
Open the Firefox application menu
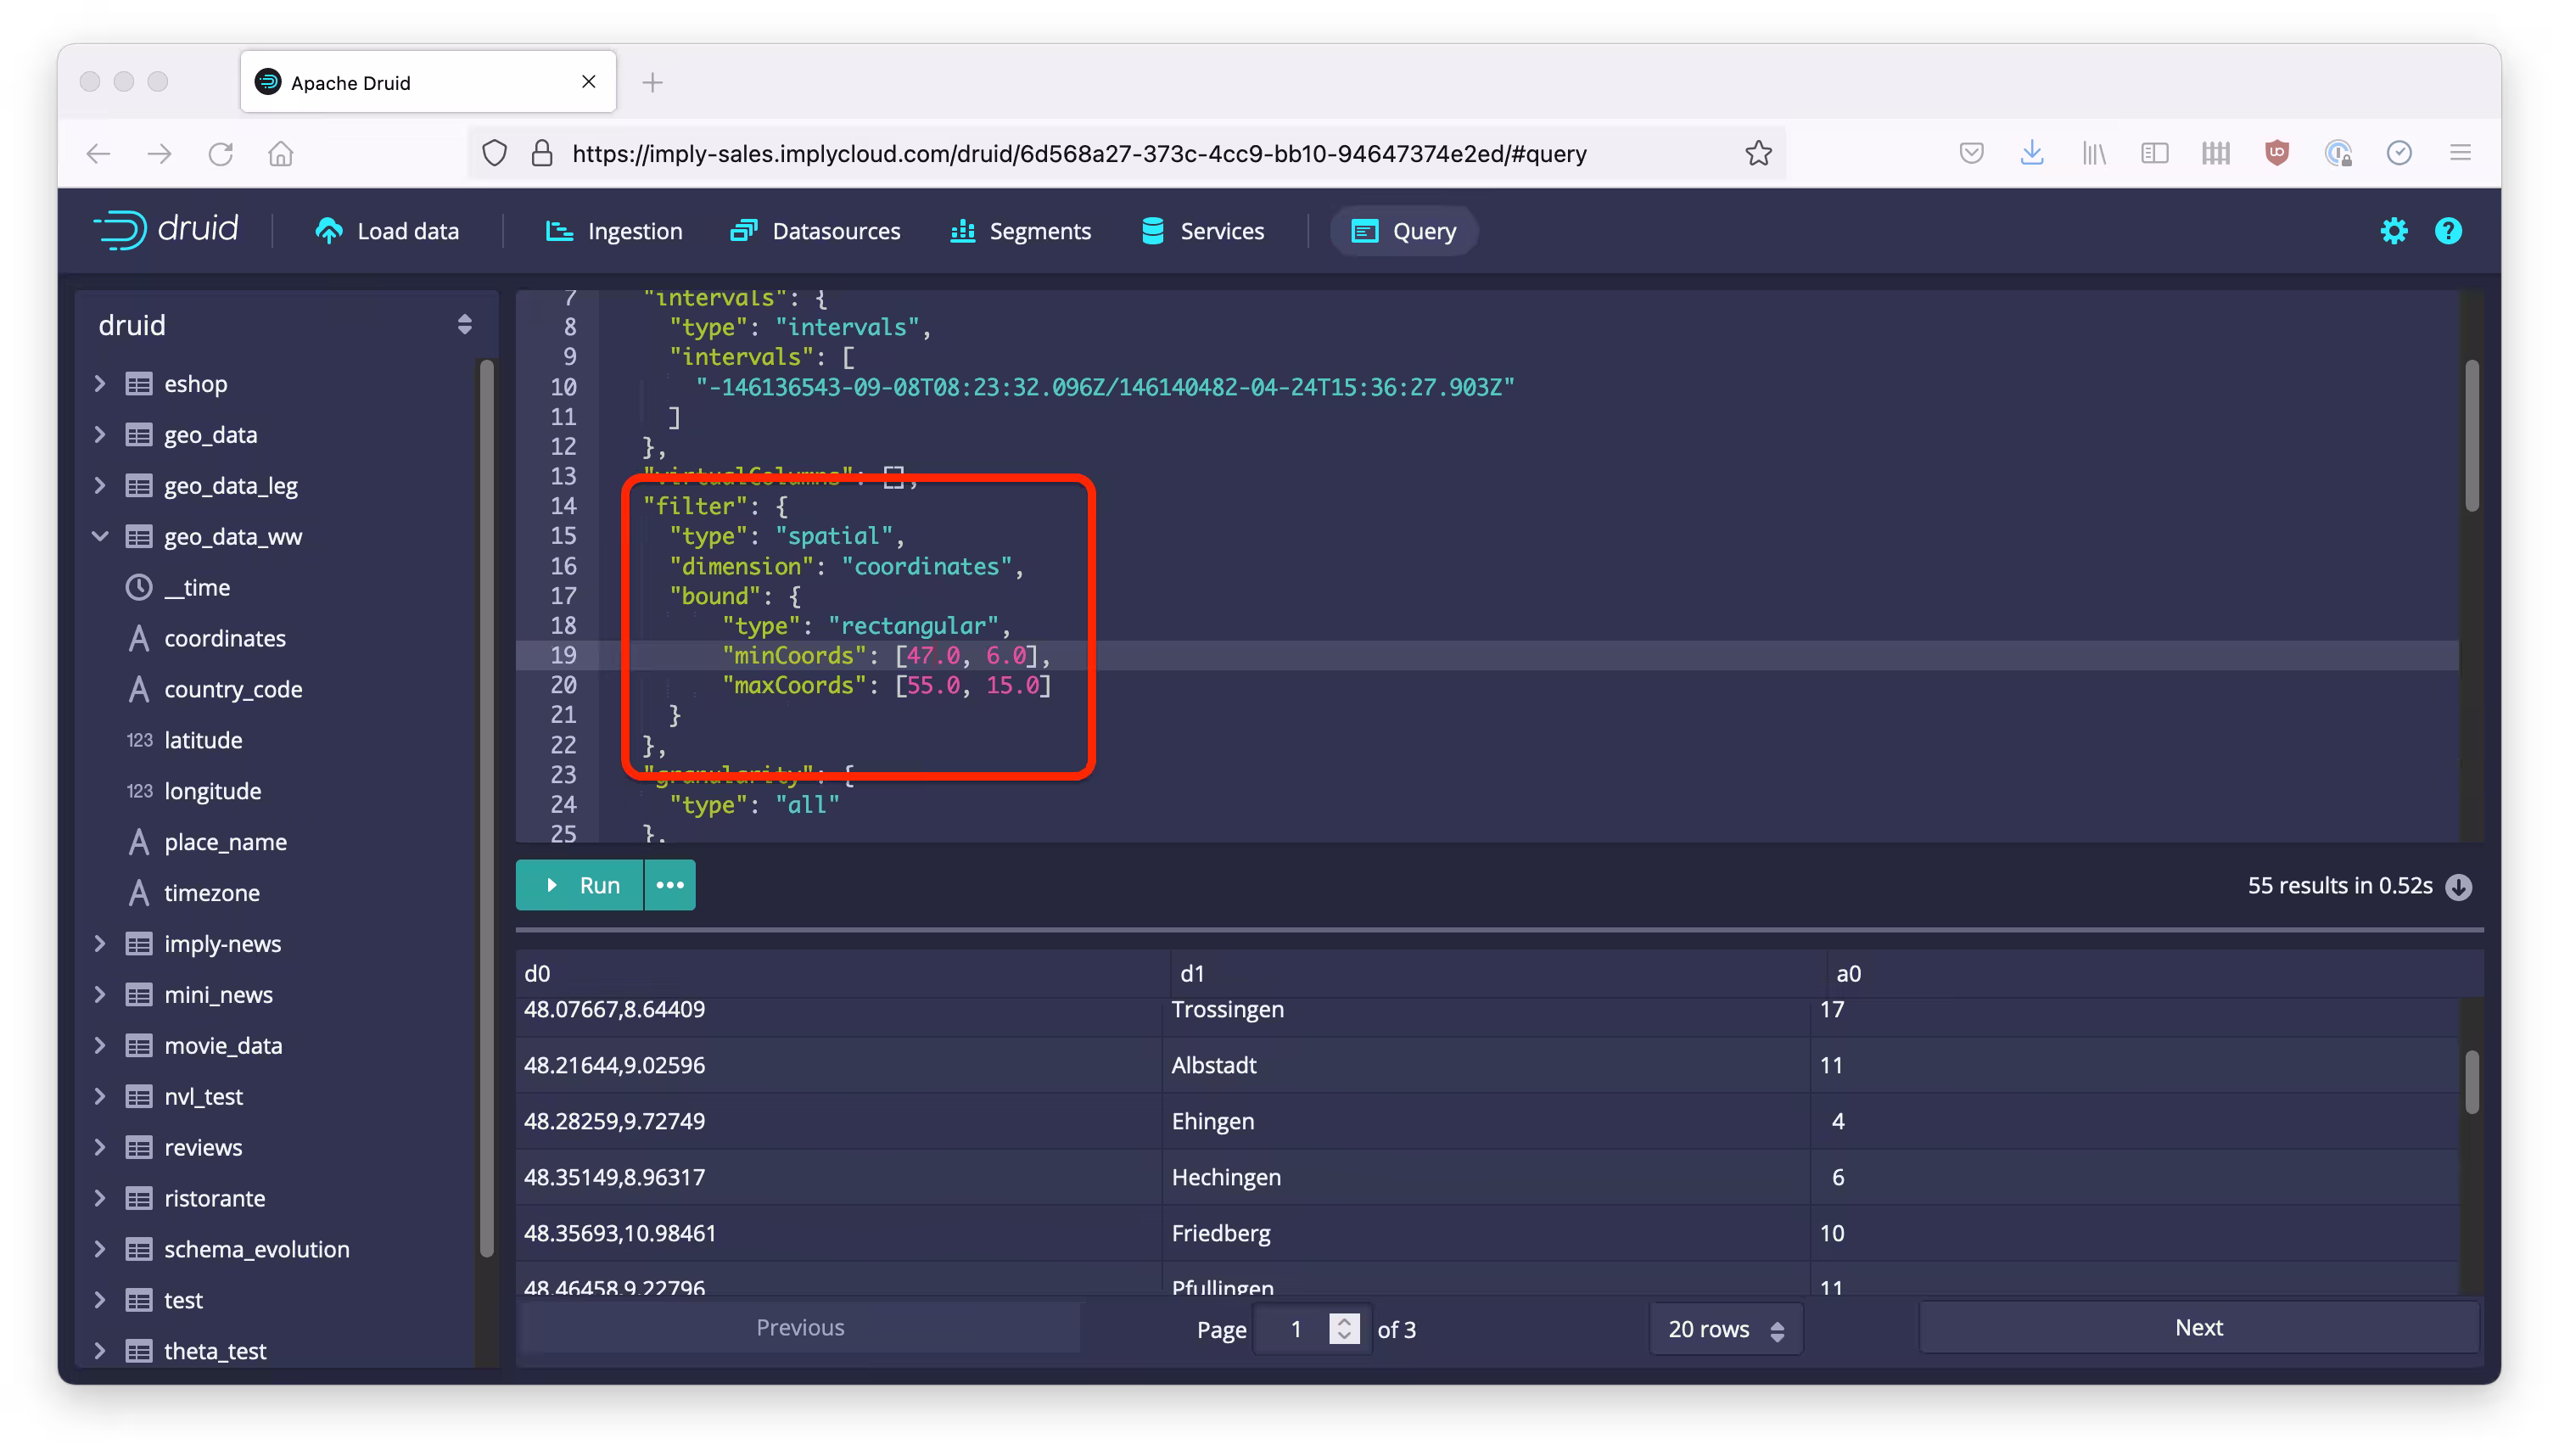point(2461,153)
